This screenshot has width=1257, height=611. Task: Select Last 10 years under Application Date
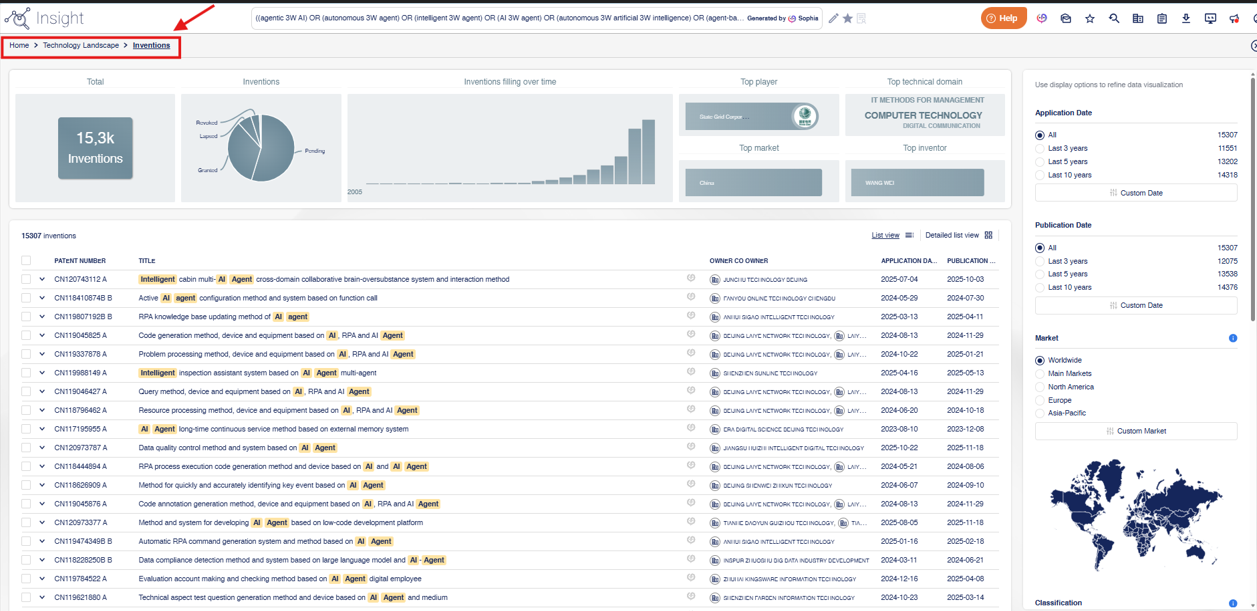click(x=1040, y=175)
